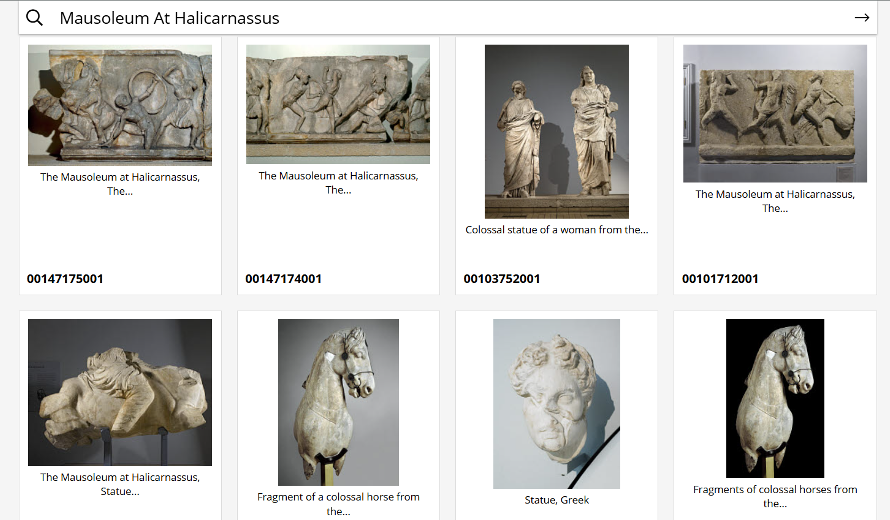The image size is (890, 520).
Task: Open the relief image above ID 00101712001
Action: tap(775, 113)
